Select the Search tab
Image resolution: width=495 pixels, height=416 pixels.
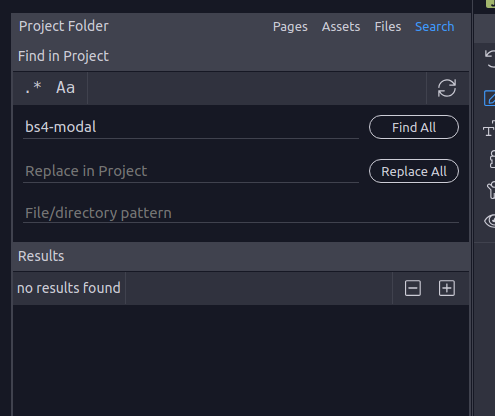point(434,27)
